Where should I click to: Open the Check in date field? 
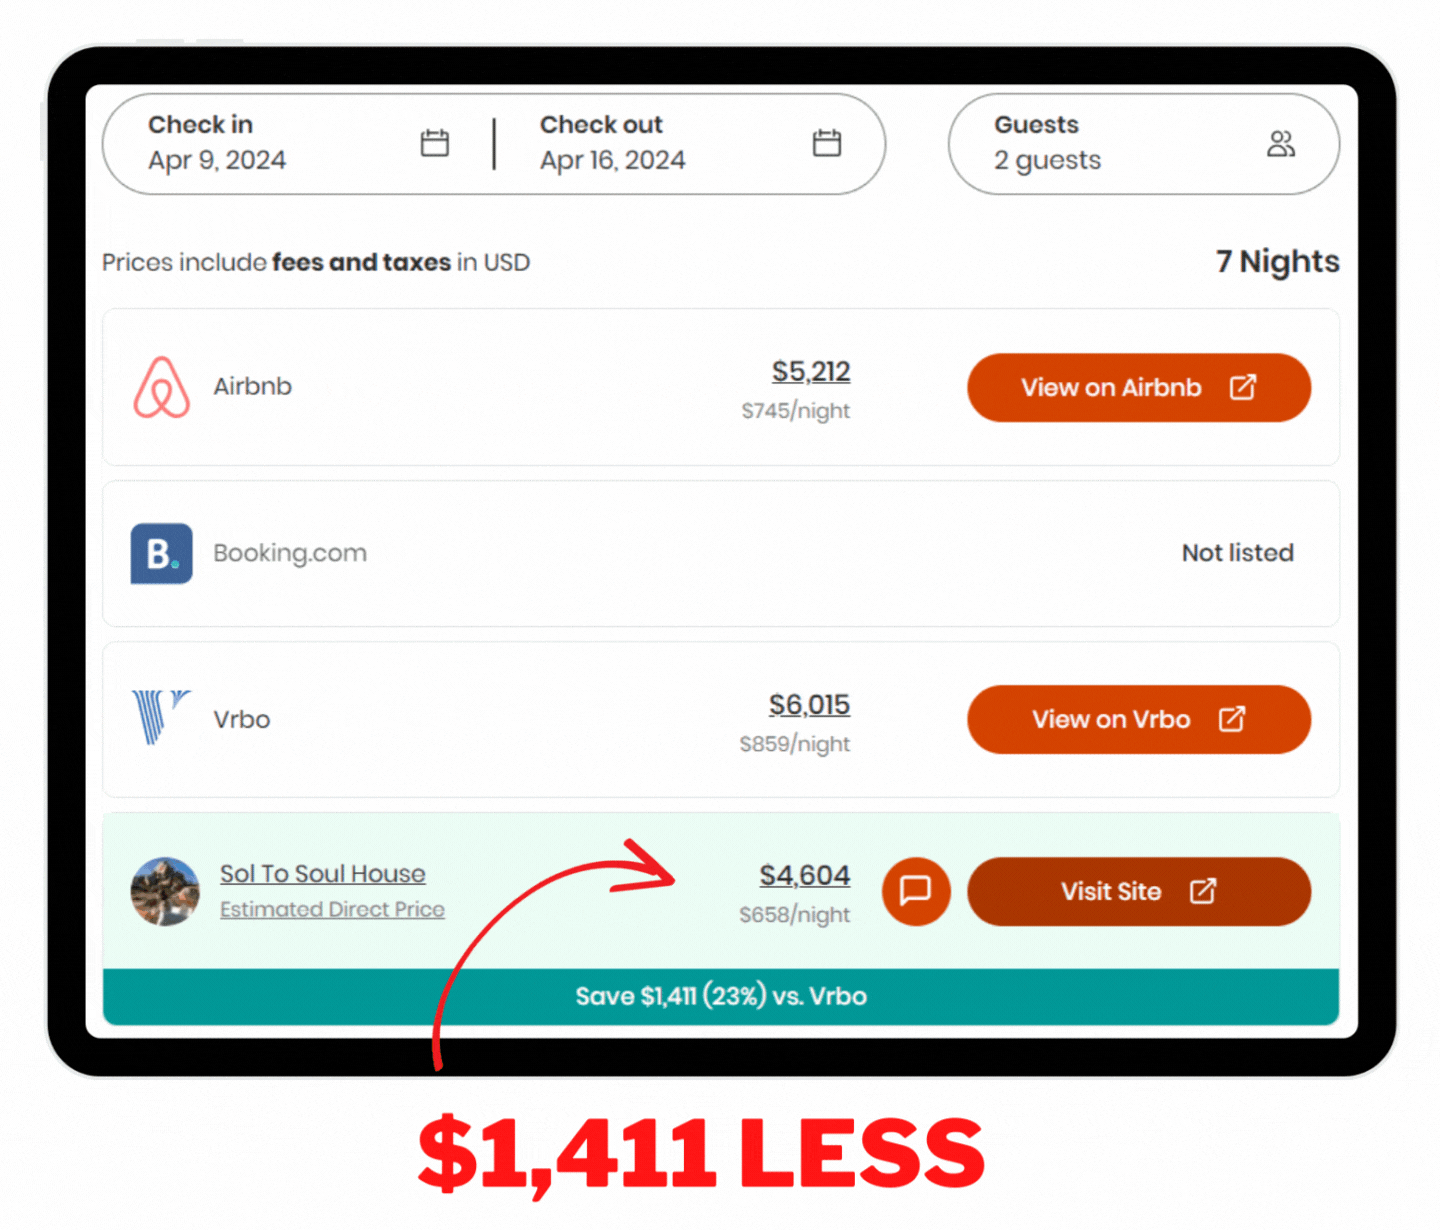[298, 144]
